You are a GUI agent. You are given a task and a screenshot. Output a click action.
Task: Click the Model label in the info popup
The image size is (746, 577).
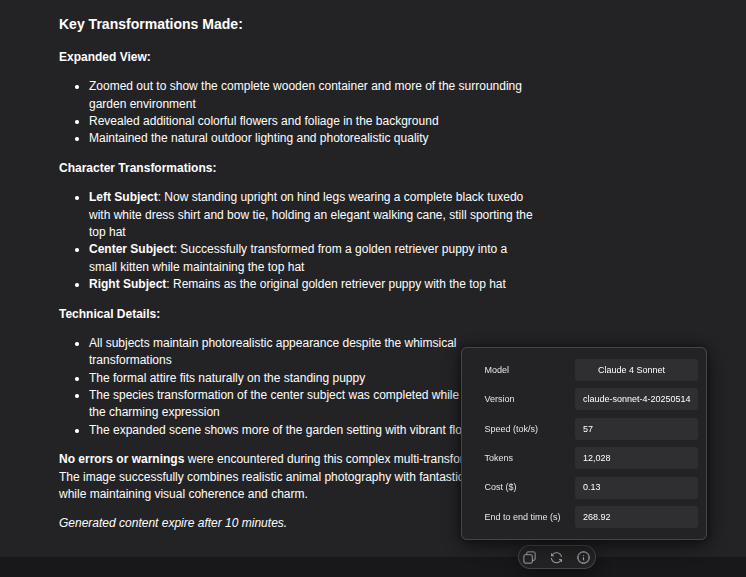tap(497, 370)
